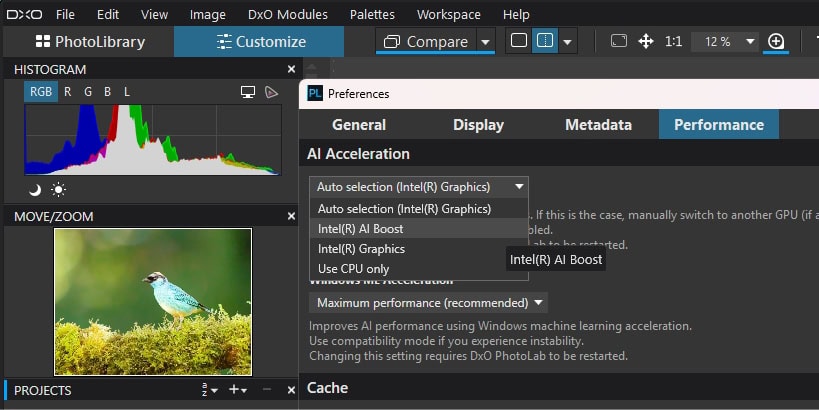Set zoom to 1:1
819x410 pixels.
click(673, 41)
